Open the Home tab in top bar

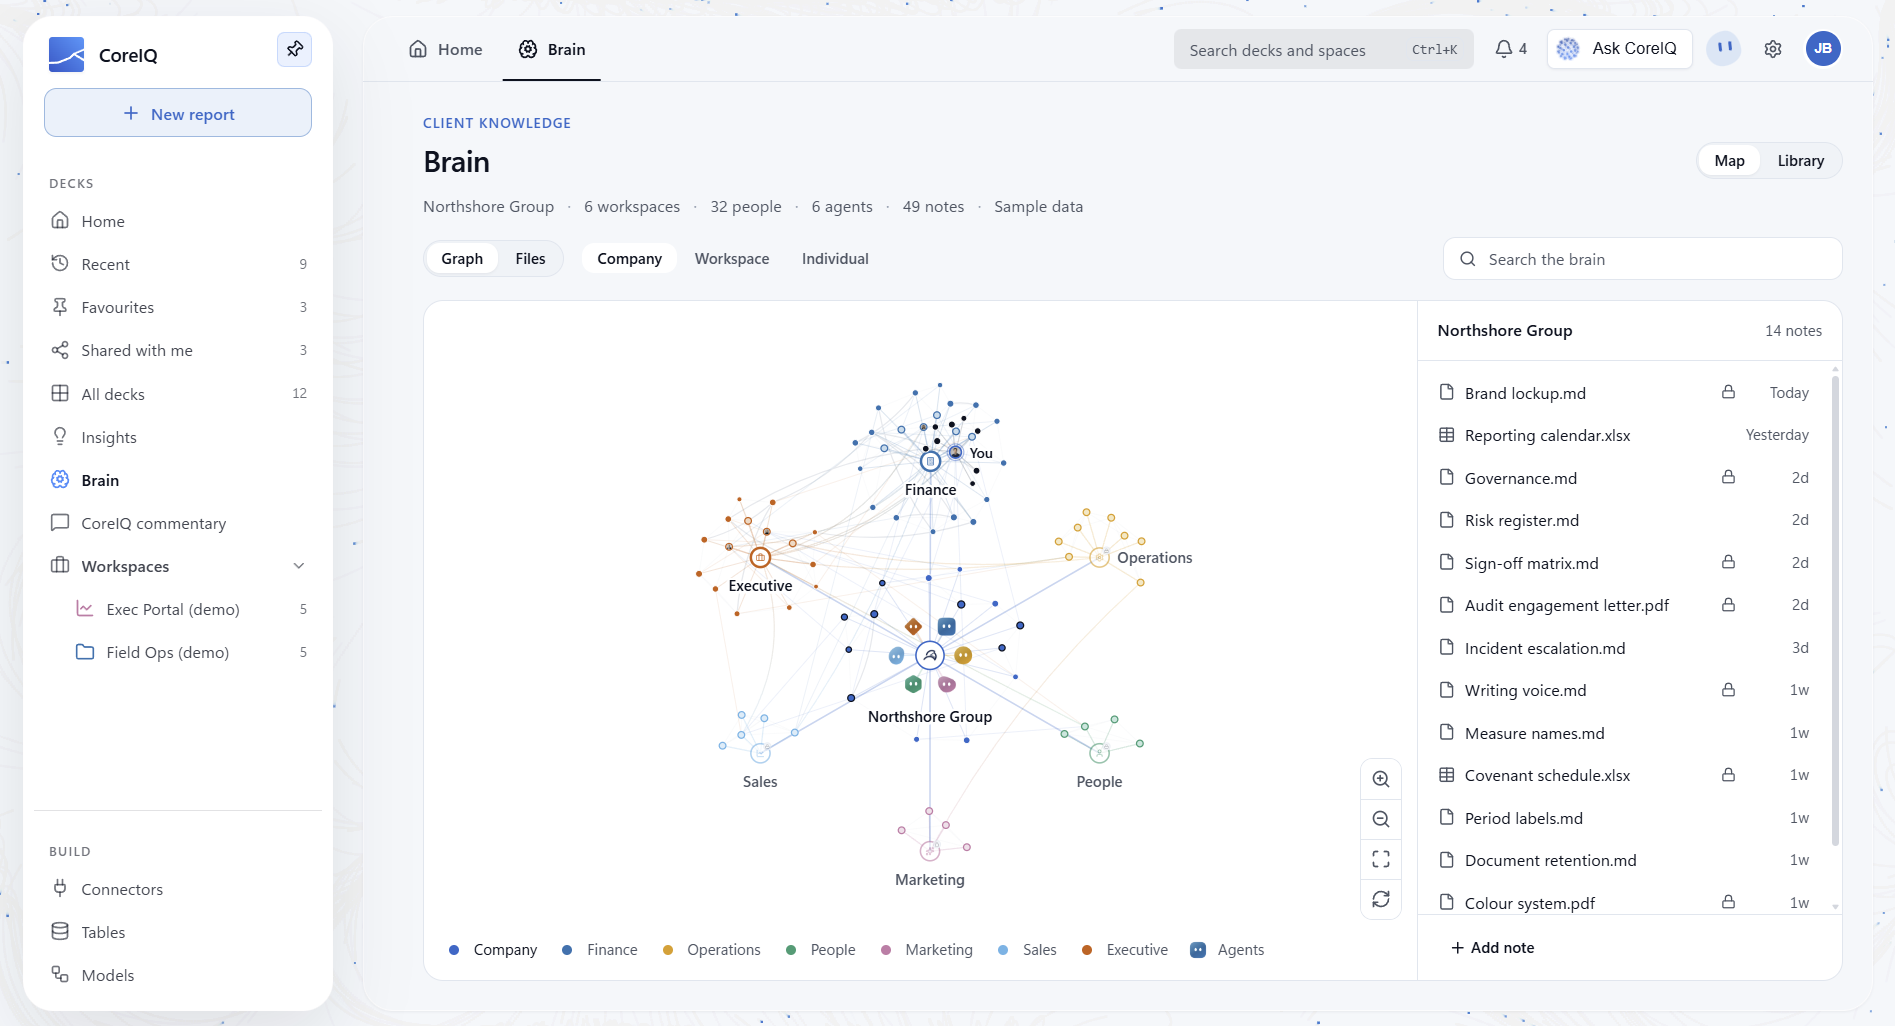(446, 49)
